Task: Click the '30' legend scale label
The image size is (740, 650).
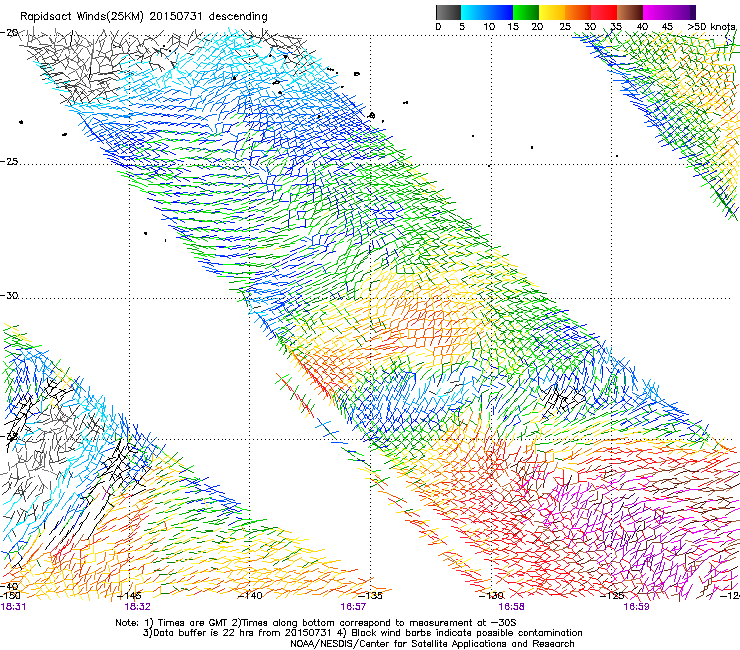Action: (x=590, y=27)
